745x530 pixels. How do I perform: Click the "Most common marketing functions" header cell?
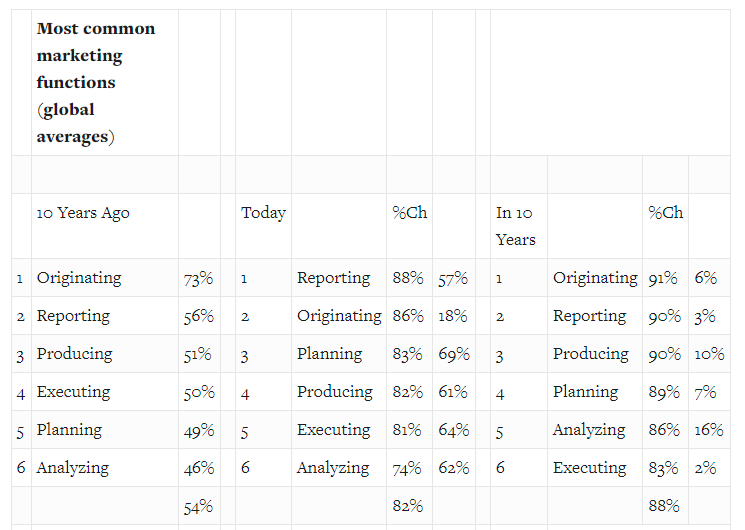[96, 82]
